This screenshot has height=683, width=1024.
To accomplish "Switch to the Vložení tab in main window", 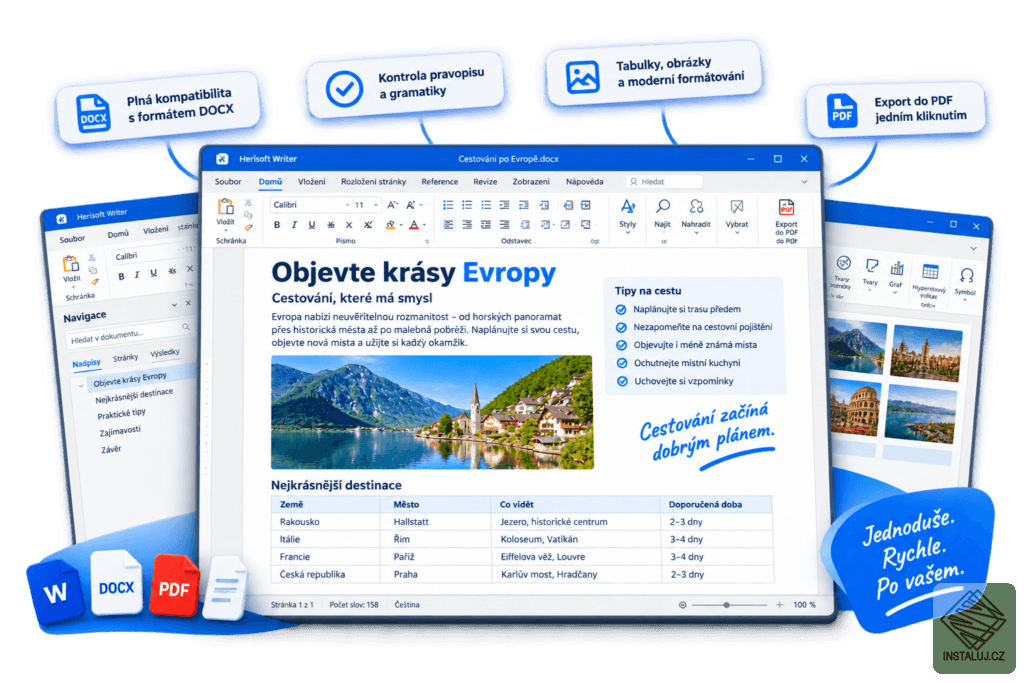I will pyautogui.click(x=312, y=182).
